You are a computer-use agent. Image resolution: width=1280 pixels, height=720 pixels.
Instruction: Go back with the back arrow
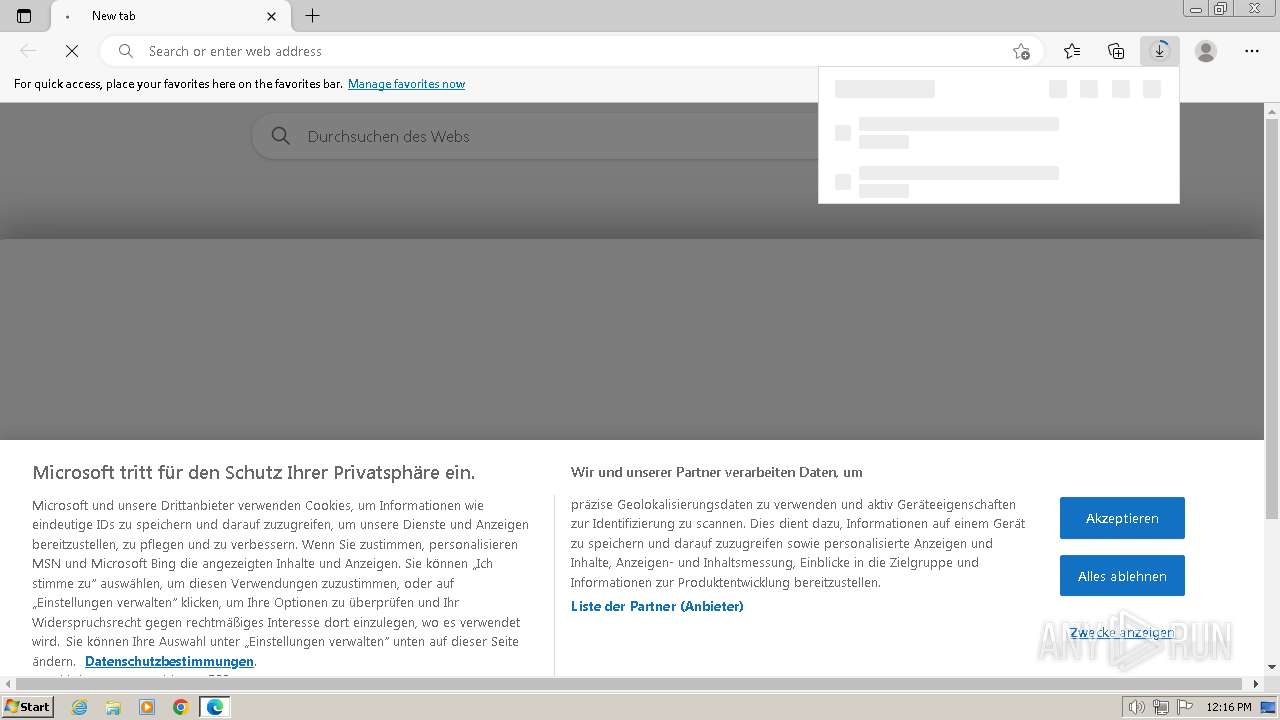(28, 51)
